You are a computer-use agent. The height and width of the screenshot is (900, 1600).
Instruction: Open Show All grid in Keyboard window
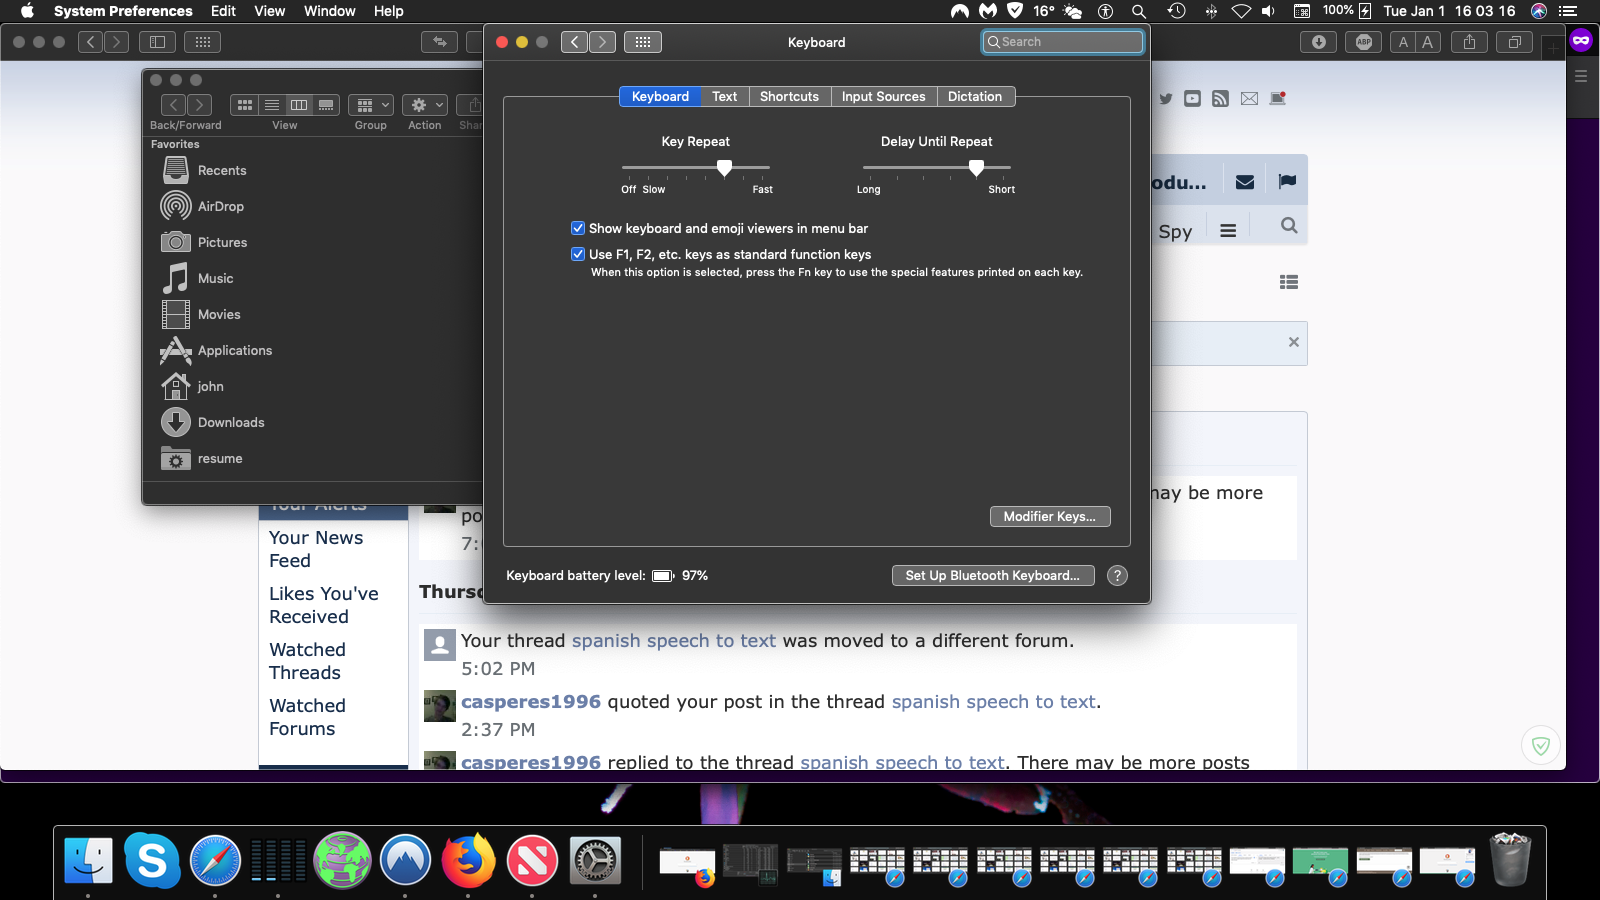point(643,42)
